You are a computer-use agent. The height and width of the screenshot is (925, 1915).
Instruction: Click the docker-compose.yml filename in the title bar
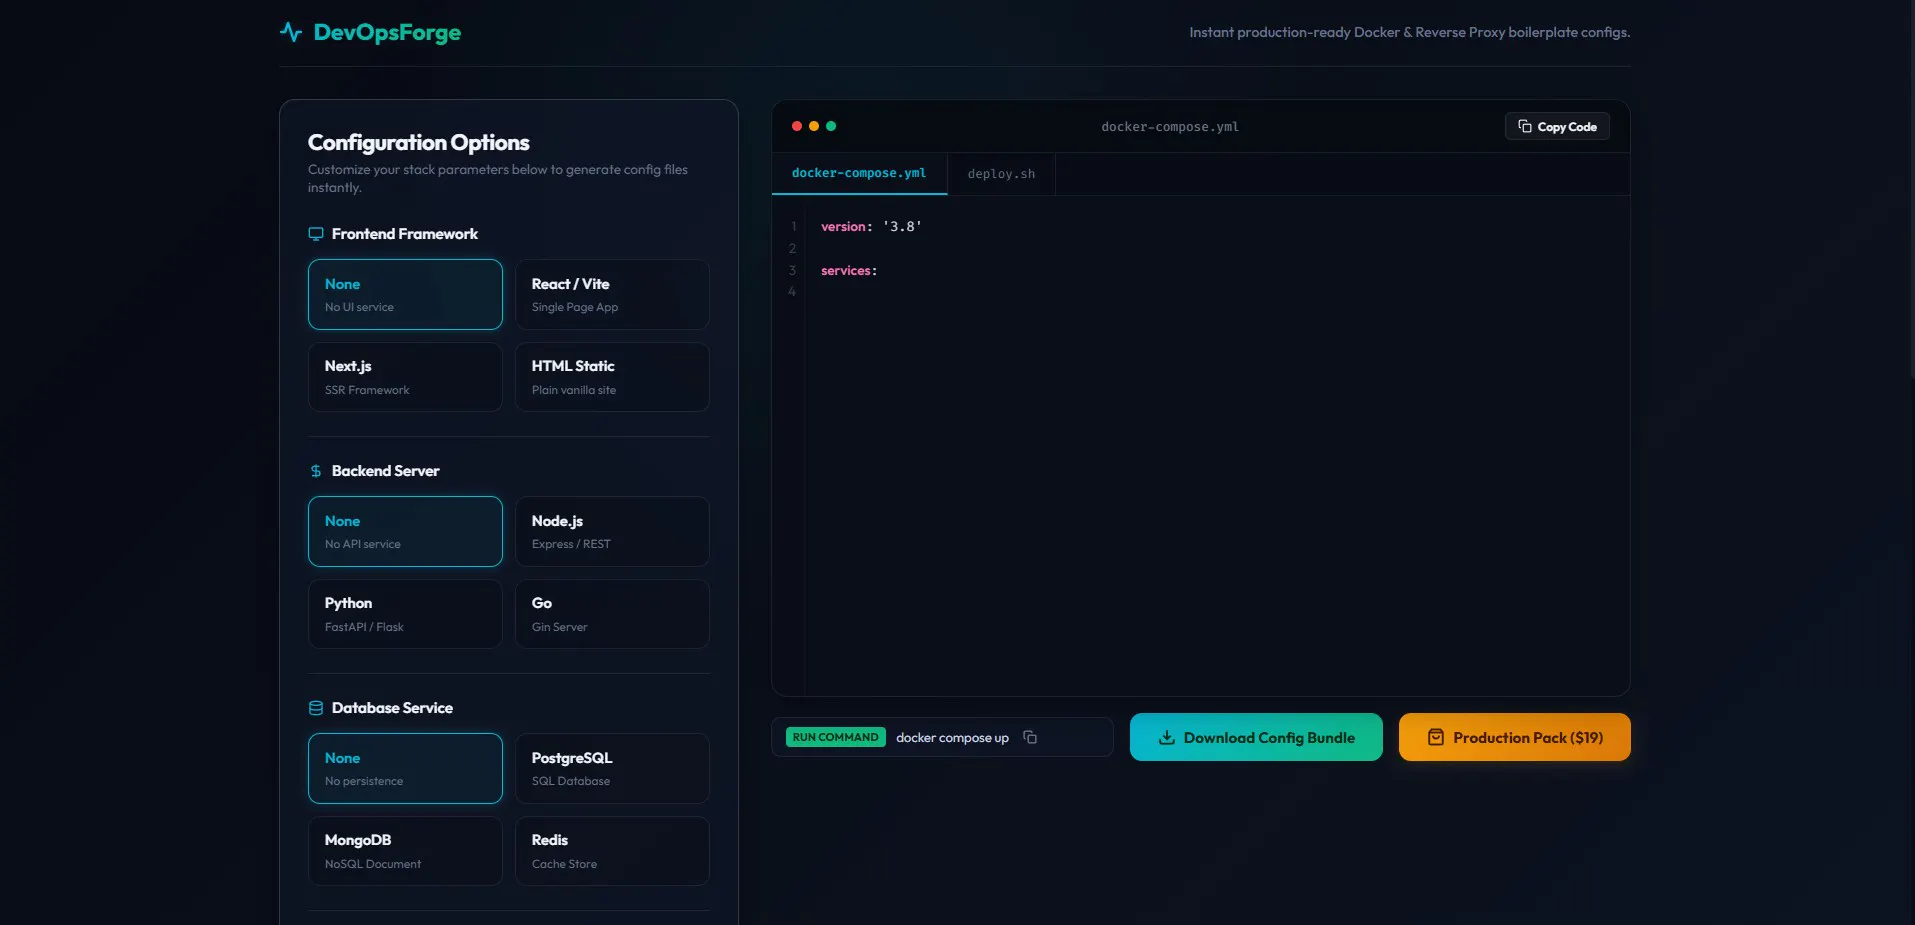coord(1170,127)
